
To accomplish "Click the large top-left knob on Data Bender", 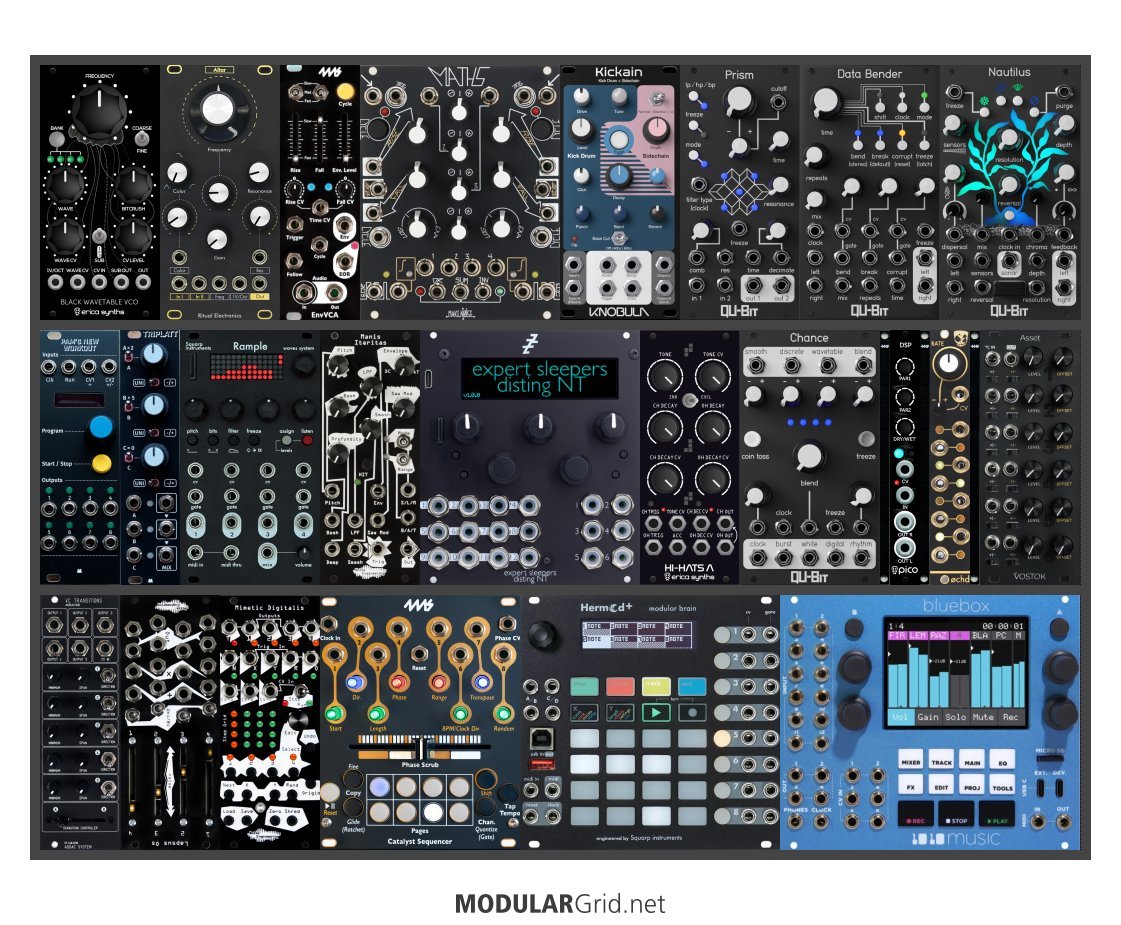I will 825,102.
